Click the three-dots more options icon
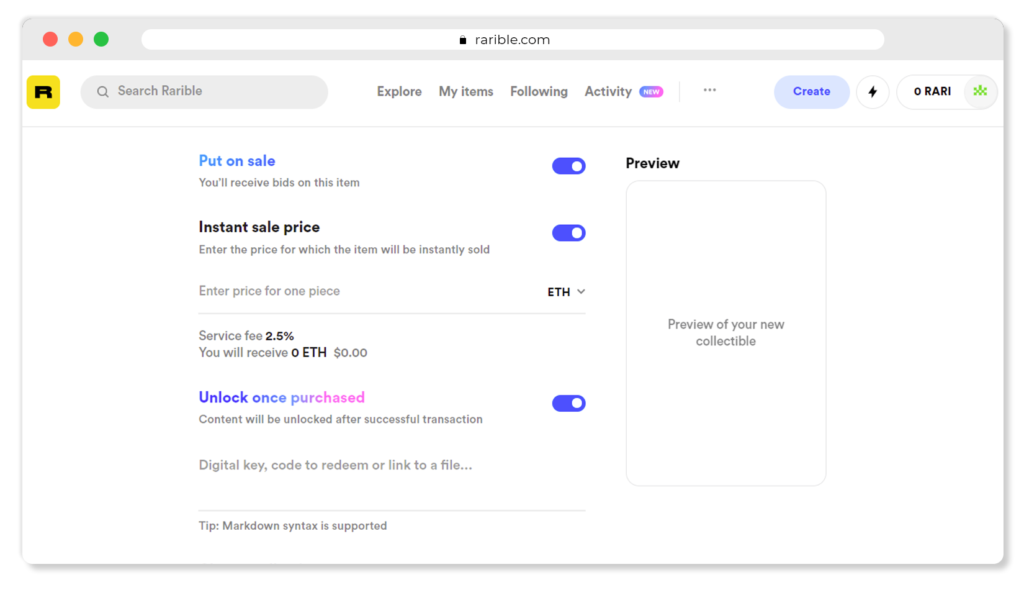This screenshot has height=590, width=1024. [x=709, y=90]
